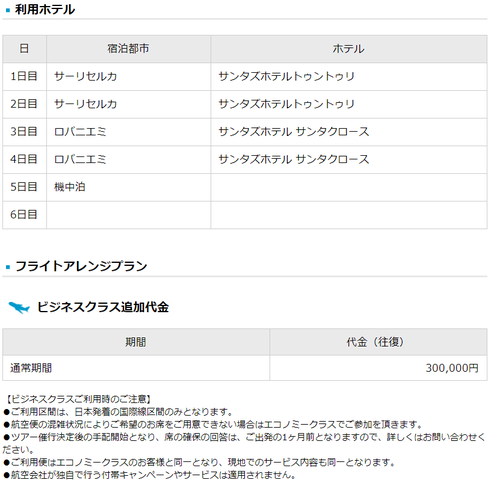The height and width of the screenshot is (480, 491).
Task: Click the note about 付帯キャンペーンやサービス
Action: [149, 475]
